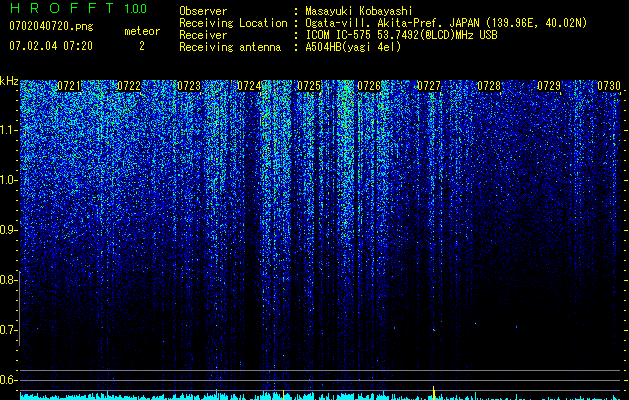Click the yellow meteor echo spike near 0727
Image resolution: width=629 pixels, height=400 pixels.
tap(434, 392)
